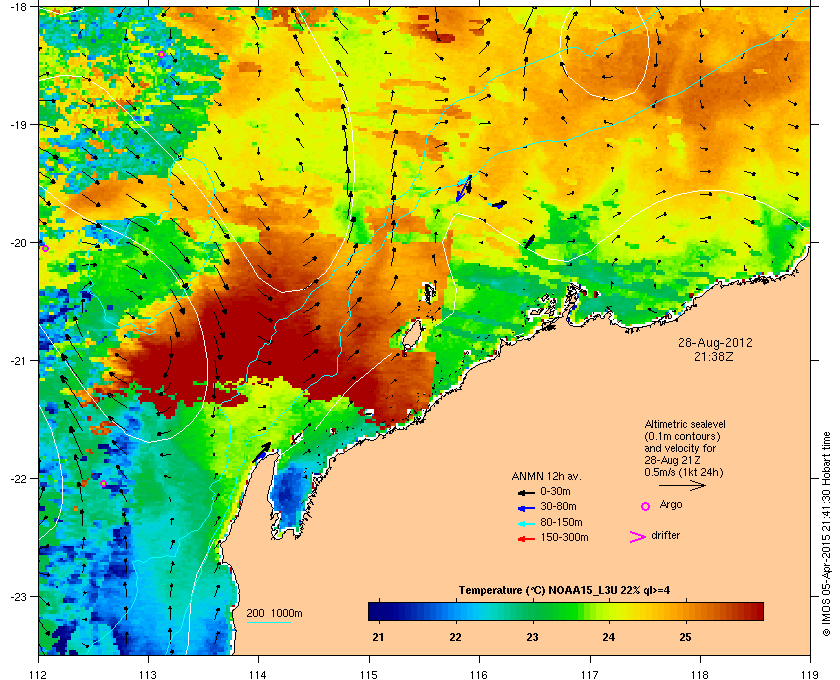The width and height of the screenshot is (840, 680).
Task: Click the cyan isobath legend line
Action: pos(268,623)
